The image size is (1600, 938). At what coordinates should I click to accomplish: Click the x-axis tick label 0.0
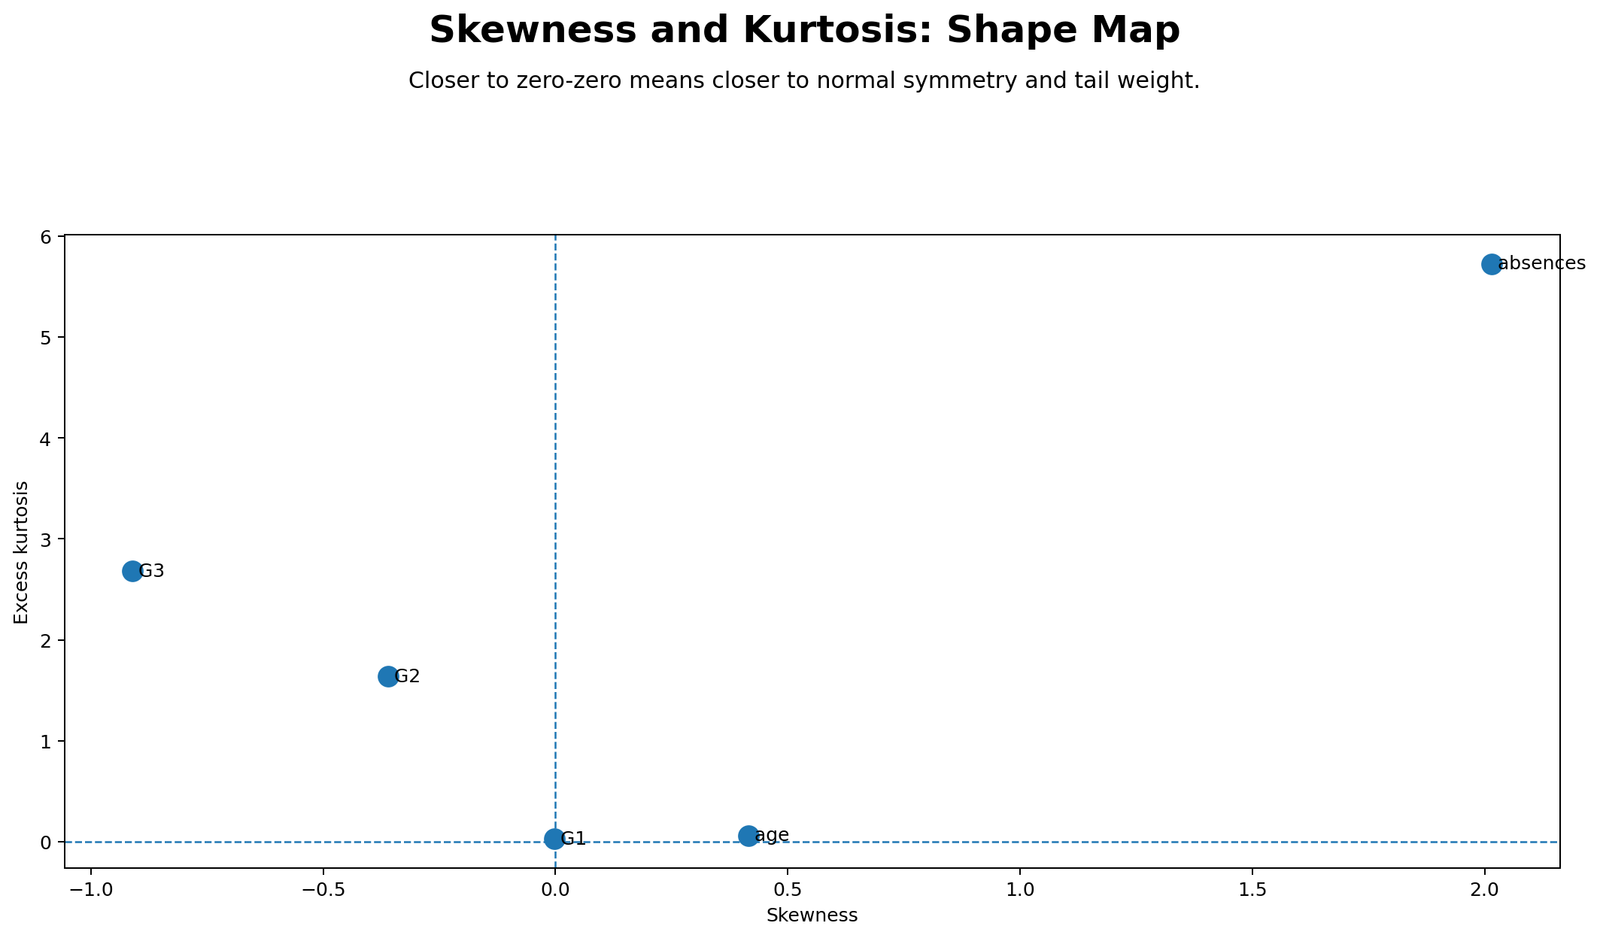(555, 890)
